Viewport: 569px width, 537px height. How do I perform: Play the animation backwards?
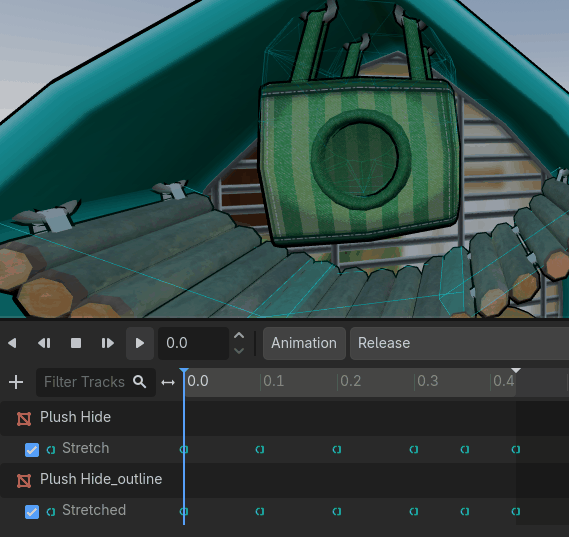pos(12,343)
